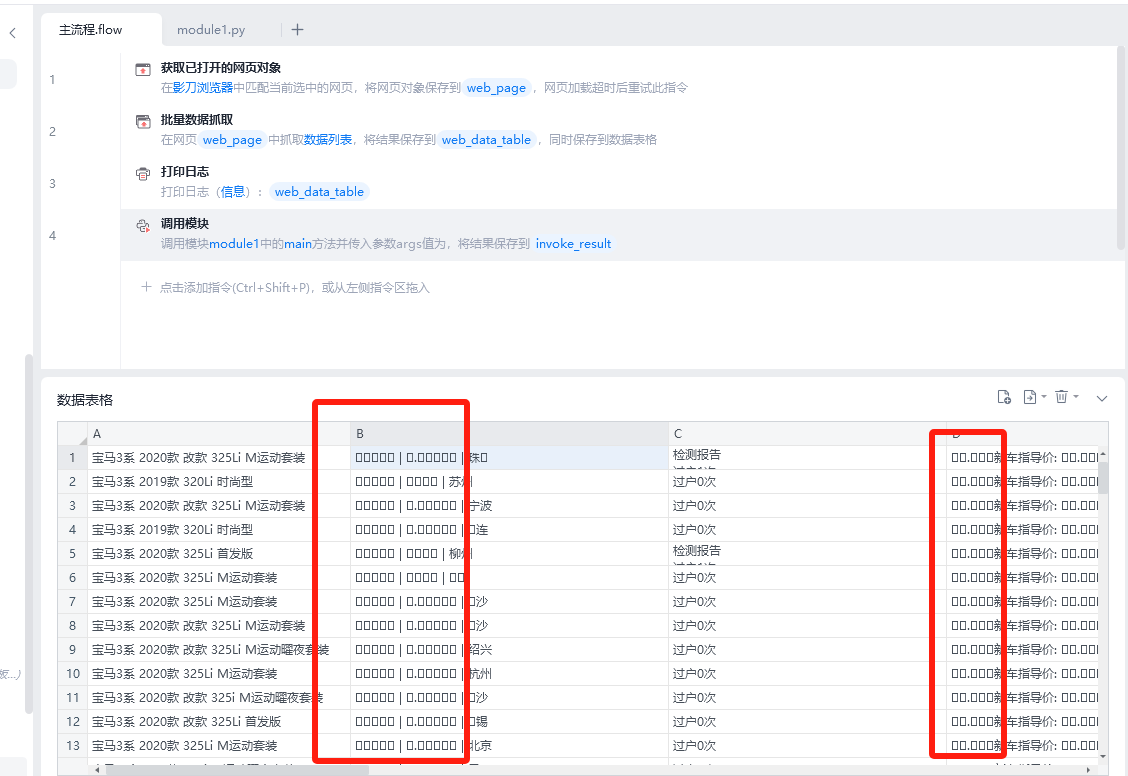Click the web page object icon on step 1
This screenshot has width=1128, height=776.
[143, 70]
